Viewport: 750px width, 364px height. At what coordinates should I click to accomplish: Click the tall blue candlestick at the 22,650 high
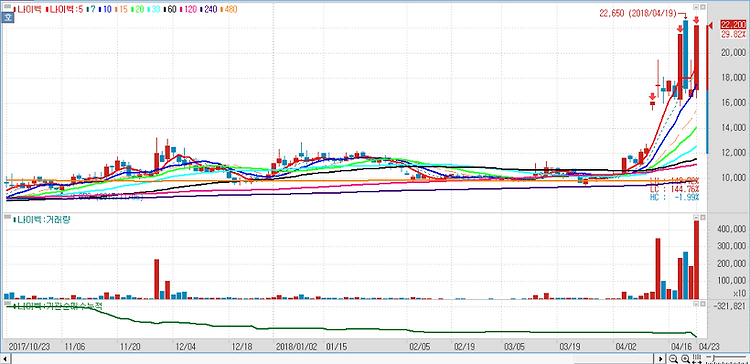tap(685, 55)
